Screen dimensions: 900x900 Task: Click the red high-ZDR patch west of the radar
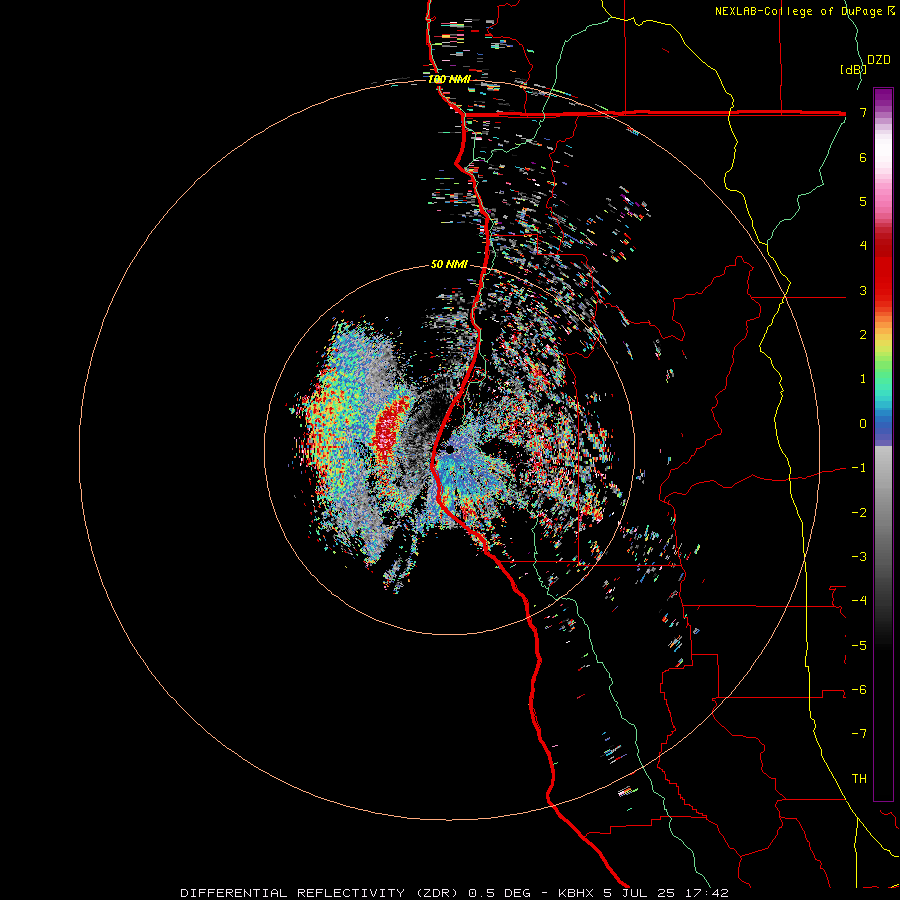(x=390, y=429)
